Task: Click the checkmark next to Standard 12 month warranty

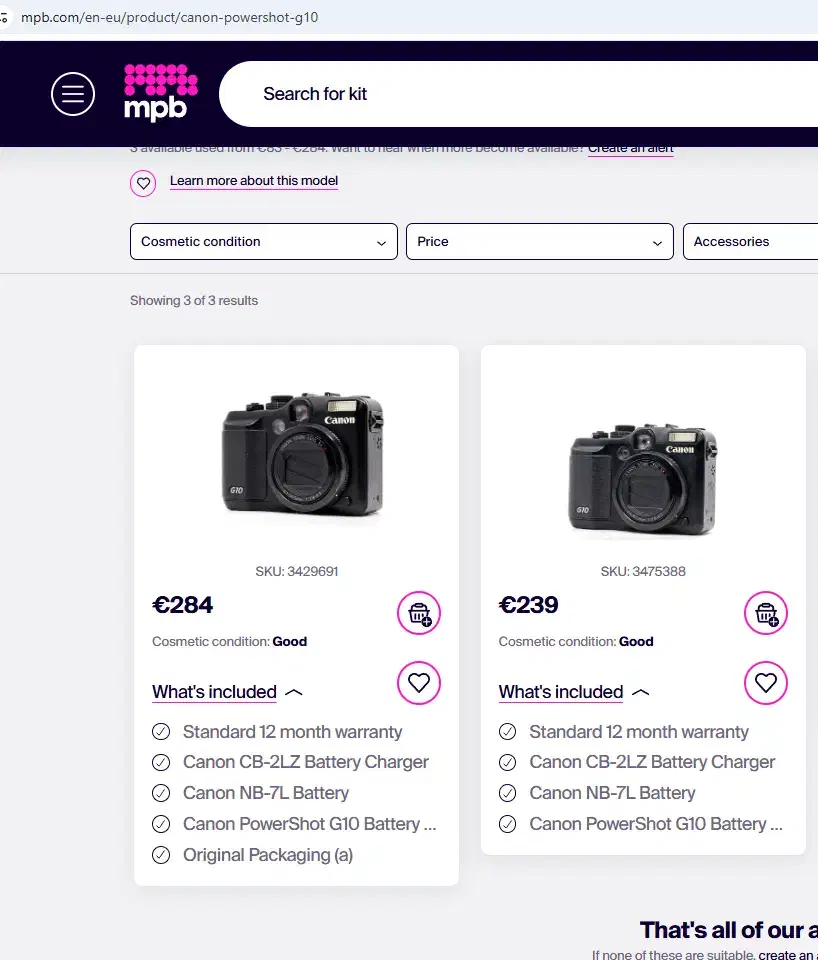Action: click(x=161, y=731)
